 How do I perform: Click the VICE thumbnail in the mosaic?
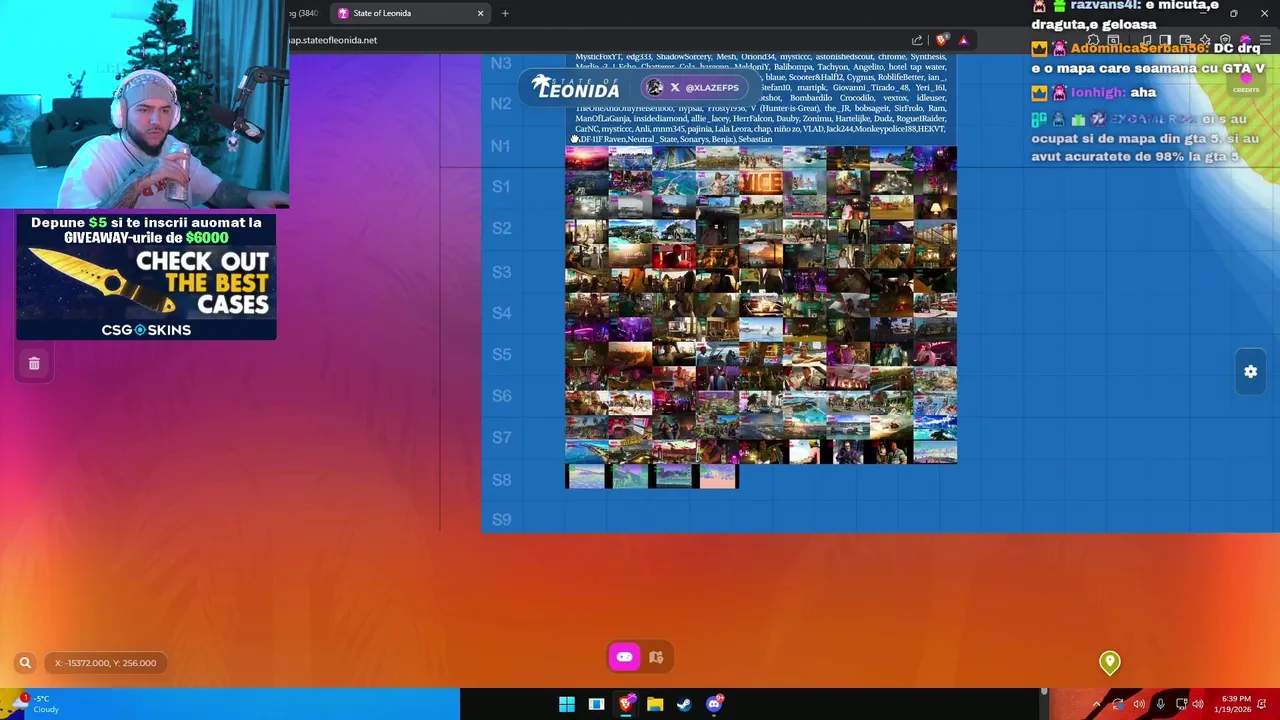click(760, 183)
